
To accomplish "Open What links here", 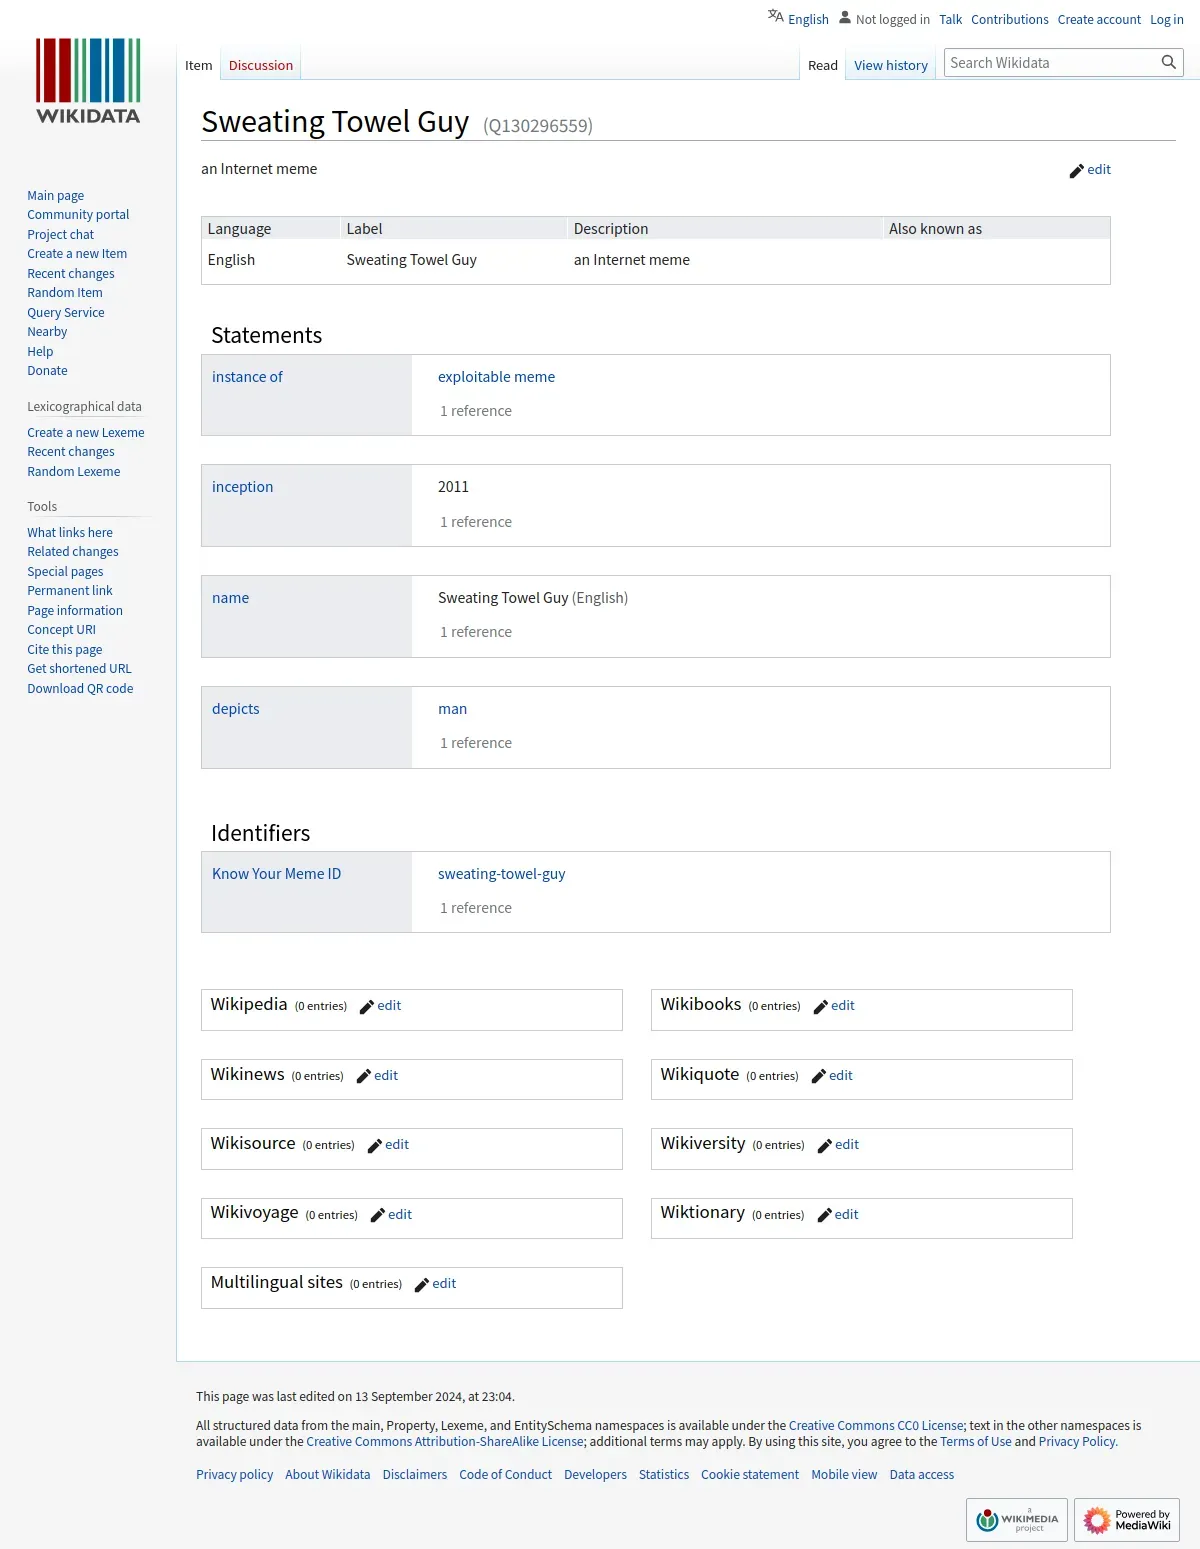I will click(69, 533).
